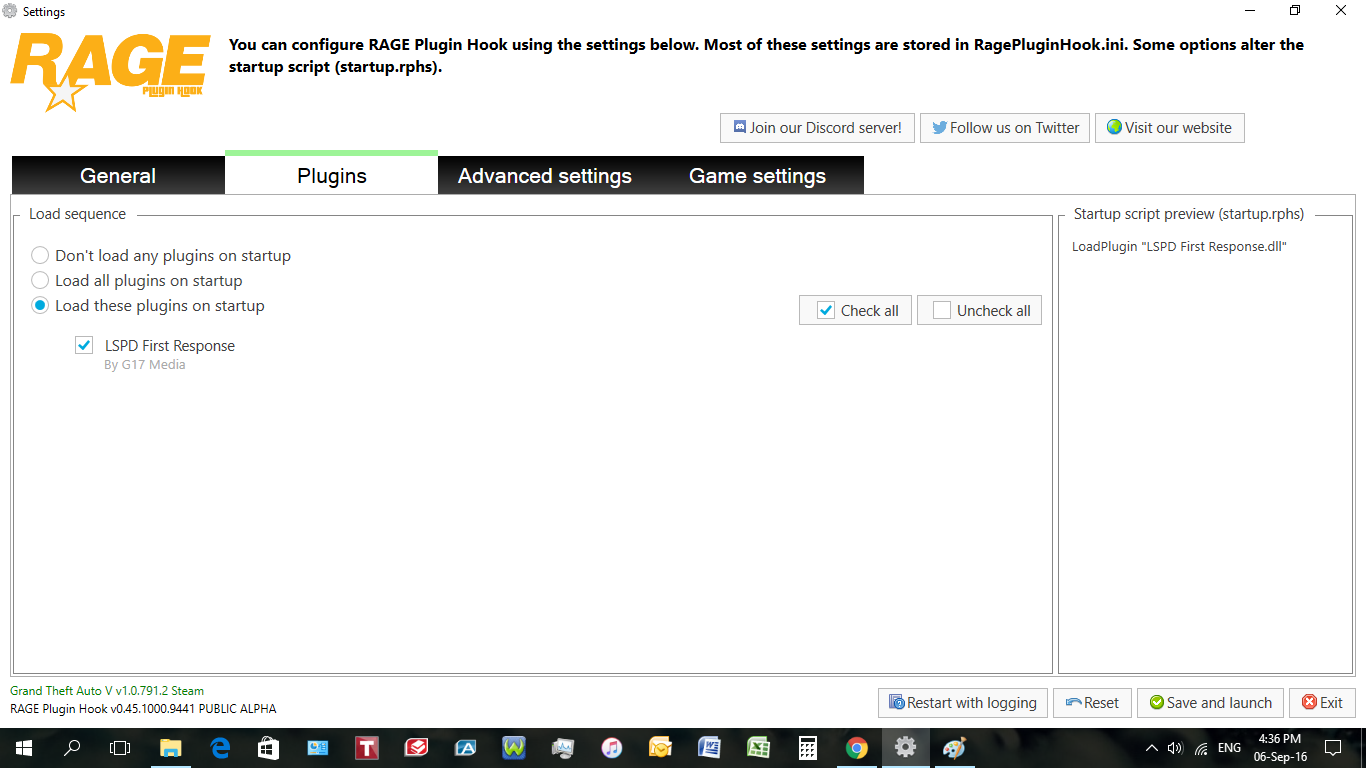Open Wi-Fi network settings in tray
Image resolution: width=1366 pixels, height=768 pixels.
pyautogui.click(x=1201, y=748)
